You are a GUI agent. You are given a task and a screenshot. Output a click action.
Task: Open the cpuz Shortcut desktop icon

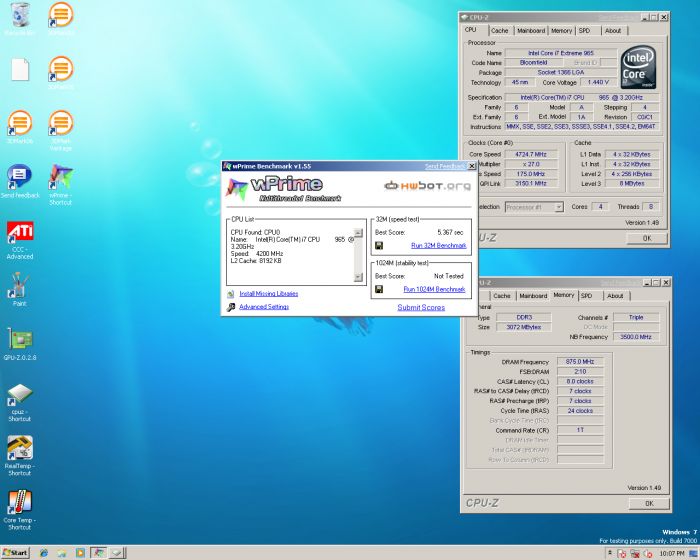coord(20,402)
